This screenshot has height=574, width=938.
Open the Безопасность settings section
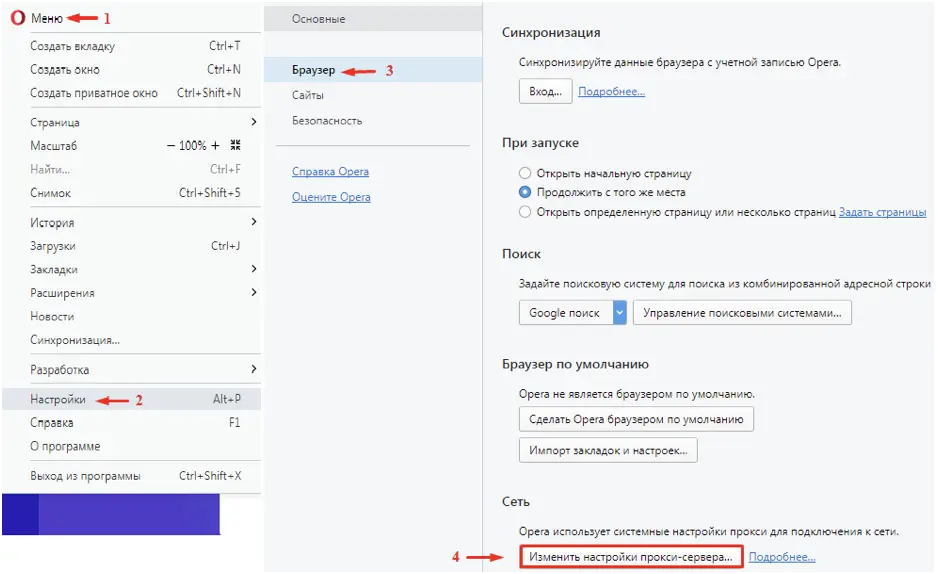point(327,120)
